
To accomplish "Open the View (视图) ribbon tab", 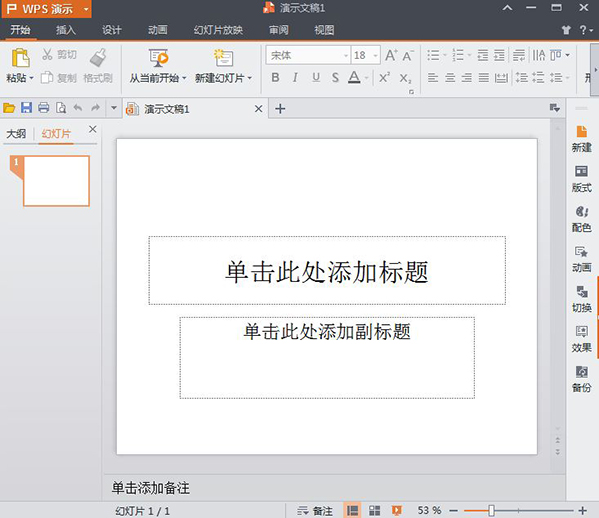I will [x=324, y=30].
